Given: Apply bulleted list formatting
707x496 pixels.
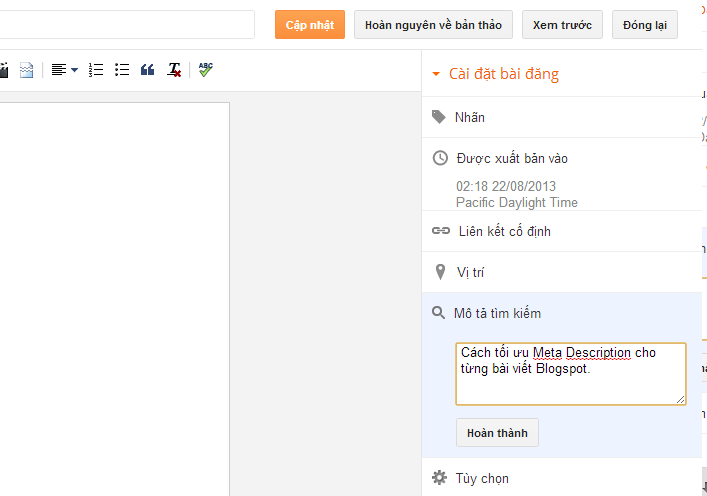Looking at the screenshot, I should (x=122, y=70).
